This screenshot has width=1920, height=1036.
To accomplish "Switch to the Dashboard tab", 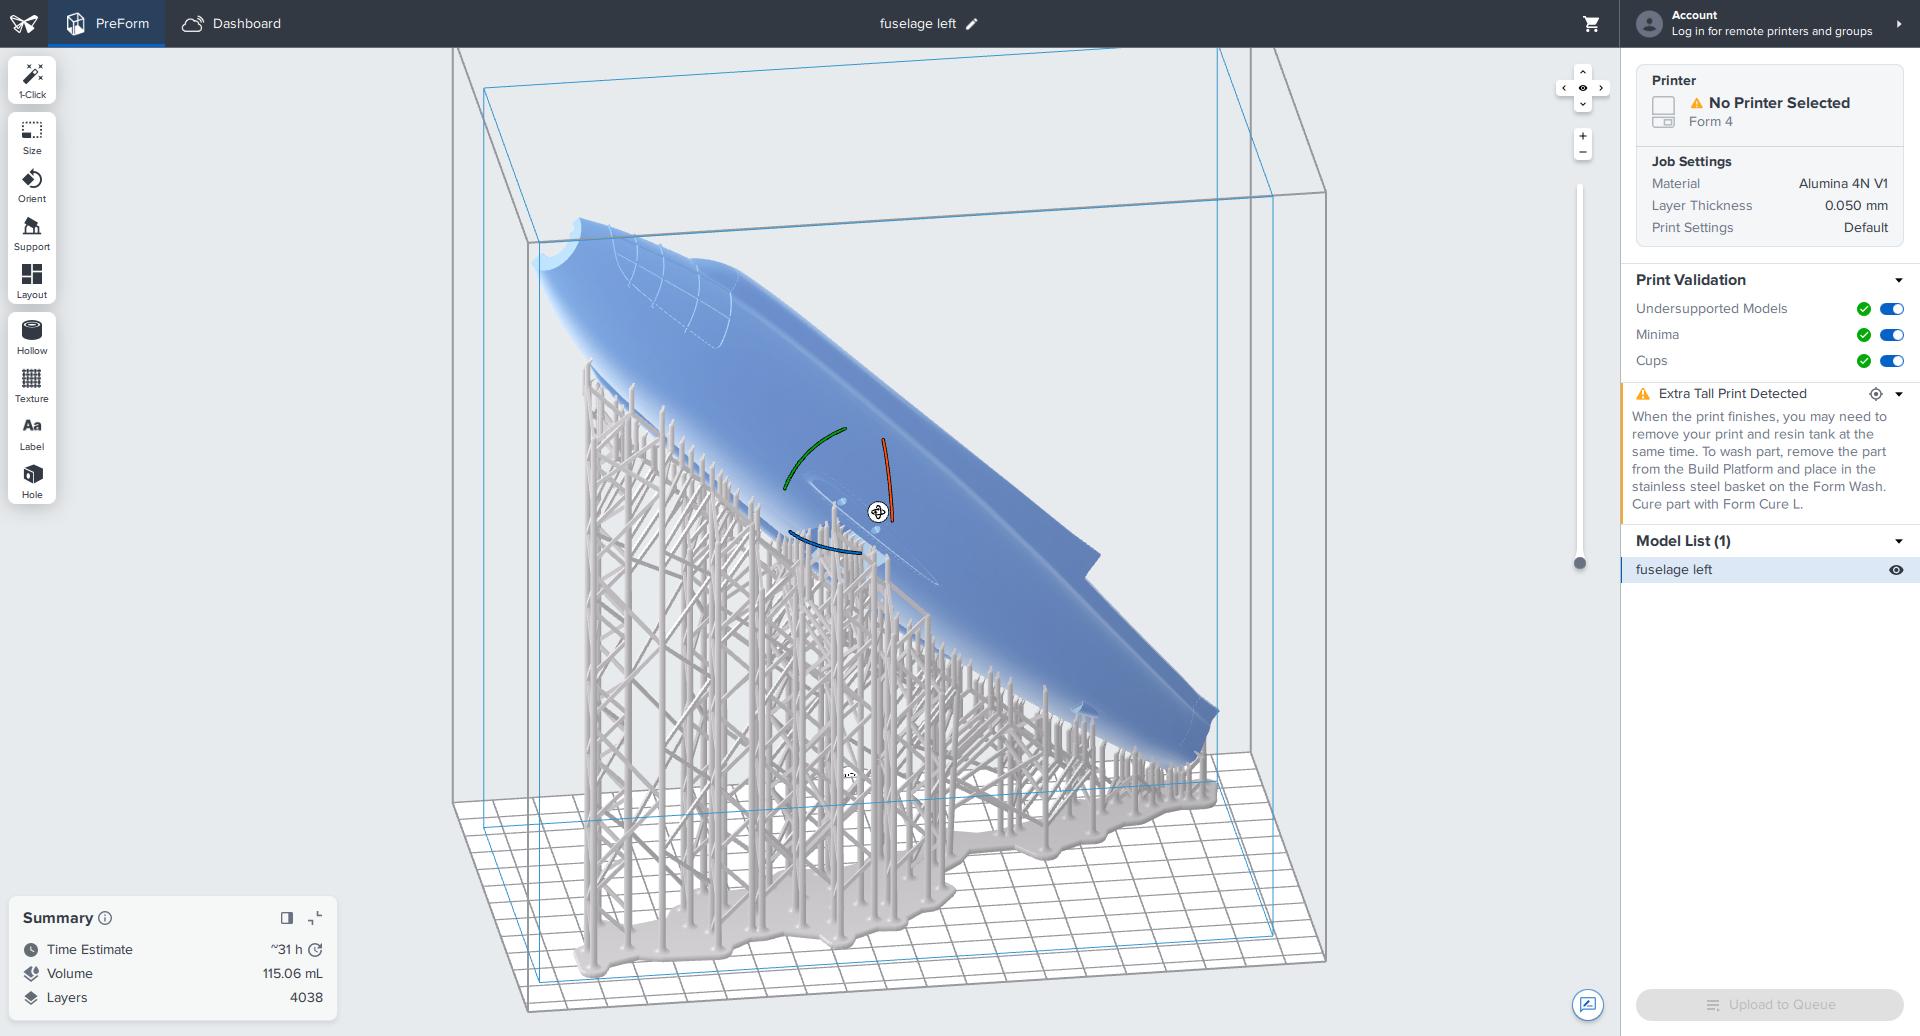I will coord(231,24).
